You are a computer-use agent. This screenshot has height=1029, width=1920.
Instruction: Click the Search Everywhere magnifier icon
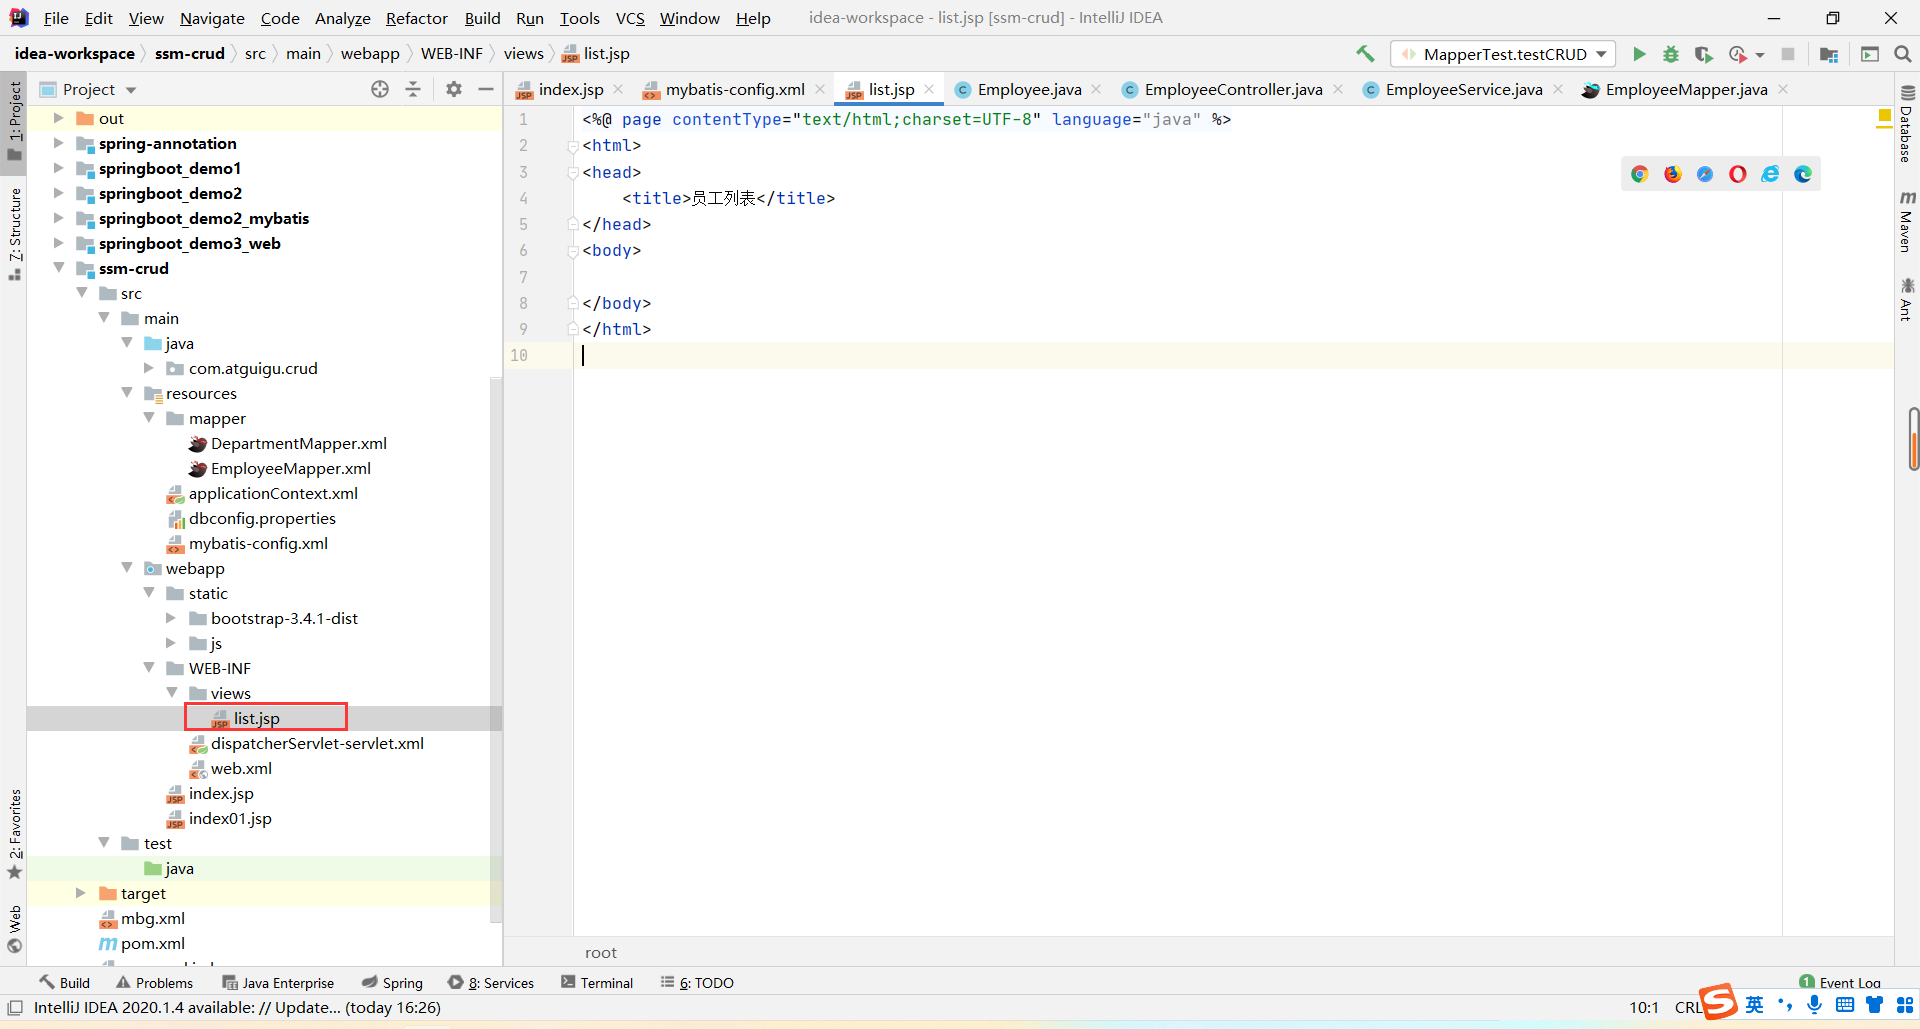(x=1903, y=54)
